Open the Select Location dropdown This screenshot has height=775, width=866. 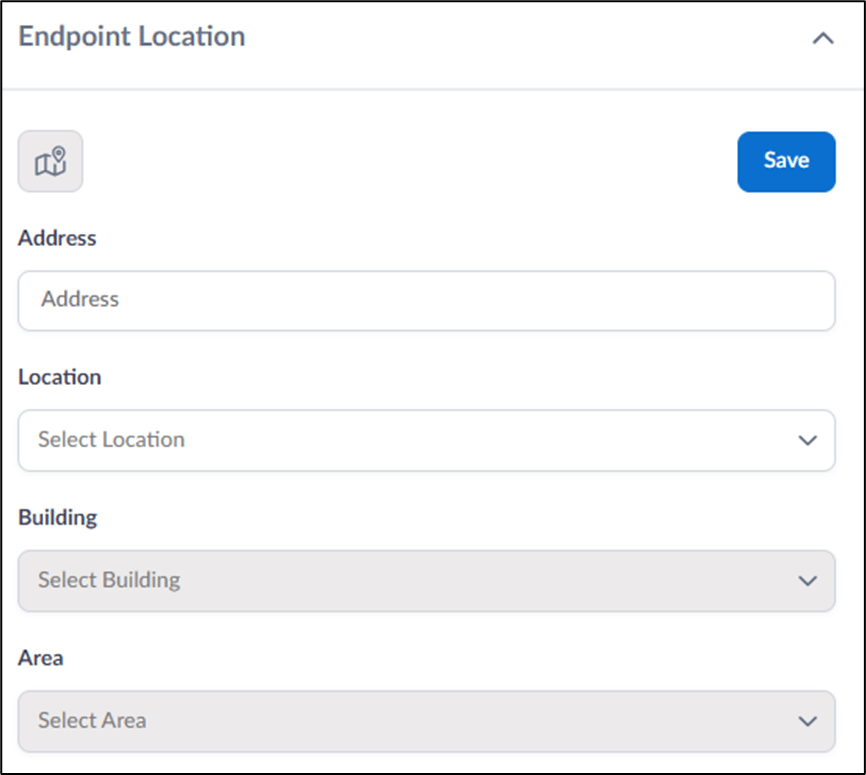click(426, 440)
